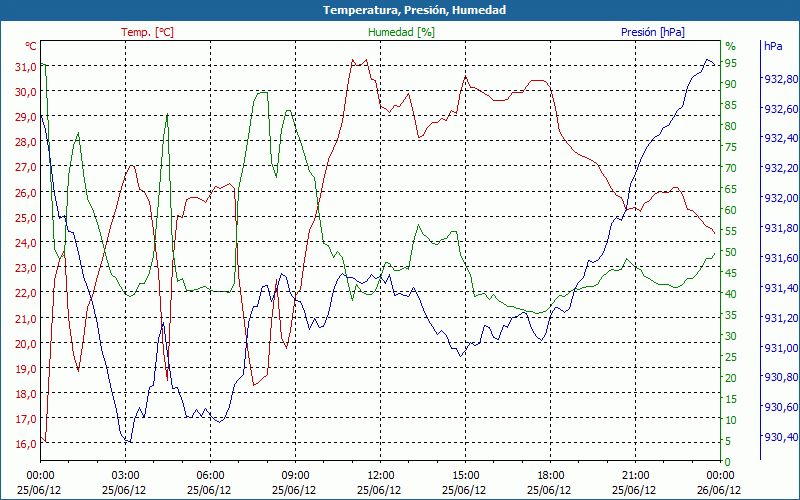Click the '%' unit label on the humidity axis
The image size is (800, 500).
coord(731,46)
